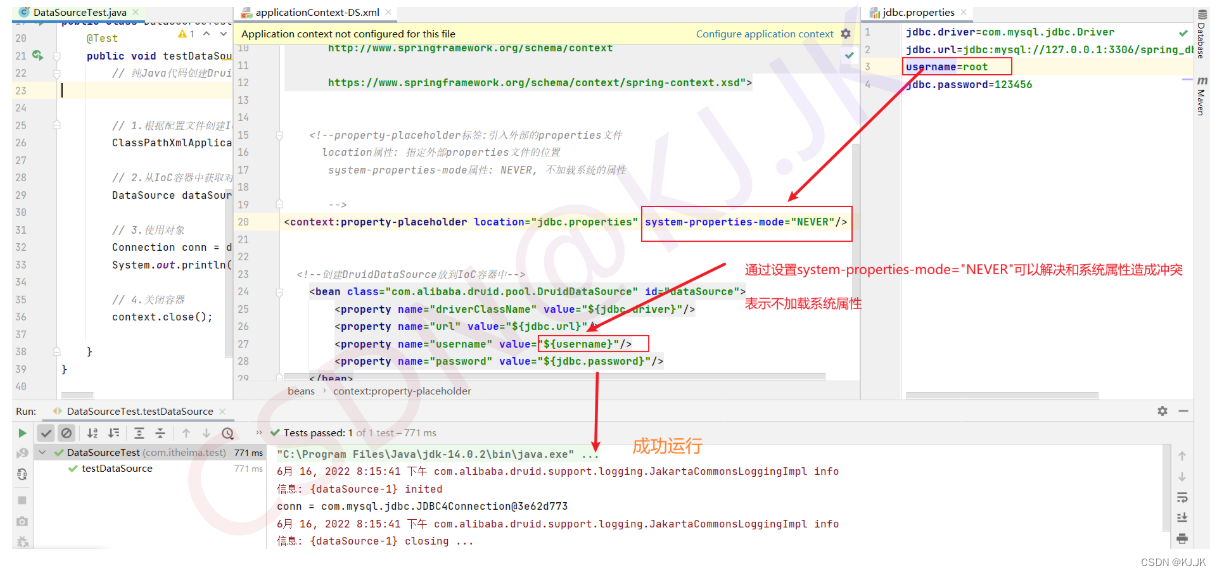Click rerun failed tests icon in Run sidebar
This screenshot has width=1221, height=576.
[x=21, y=453]
